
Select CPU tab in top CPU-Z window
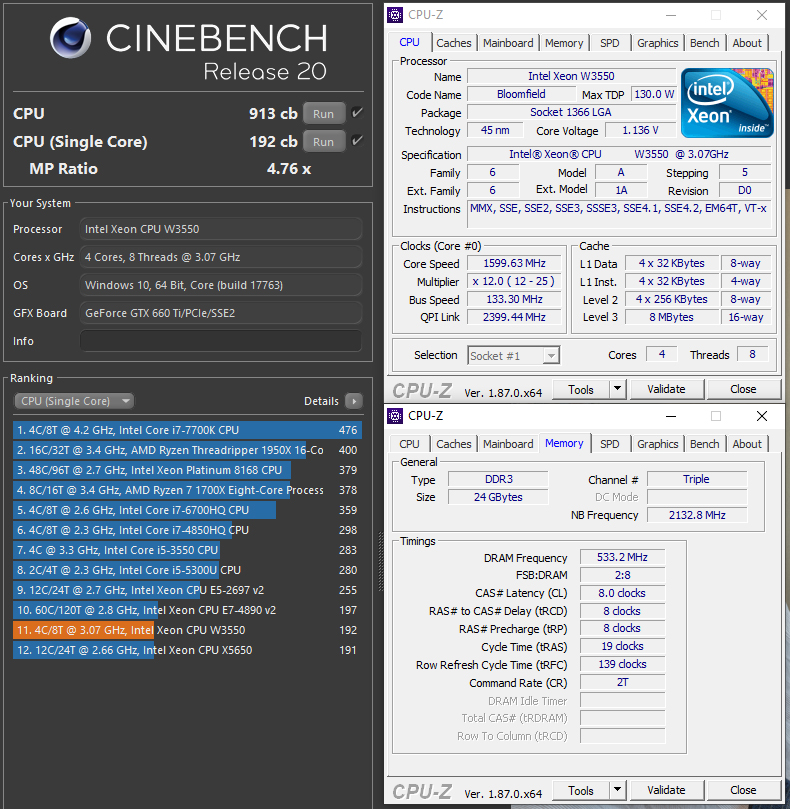(x=409, y=42)
